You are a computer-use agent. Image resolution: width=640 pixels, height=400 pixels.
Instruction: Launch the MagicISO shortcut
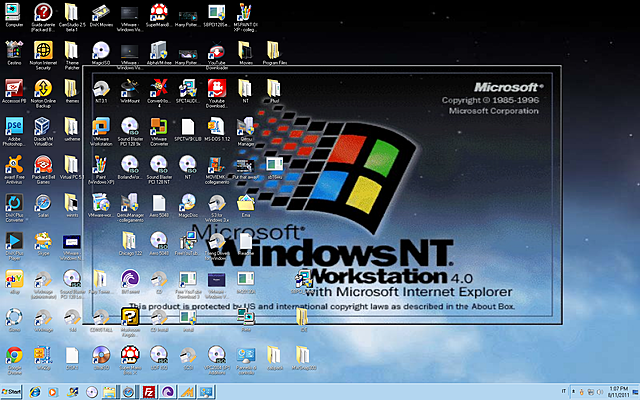[101, 53]
